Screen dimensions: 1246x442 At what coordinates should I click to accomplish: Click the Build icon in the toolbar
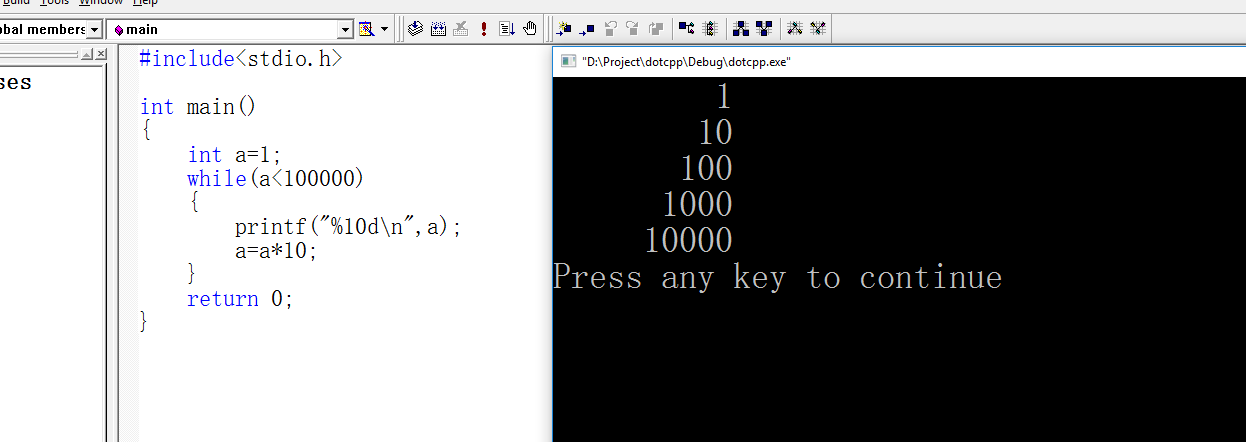point(438,29)
